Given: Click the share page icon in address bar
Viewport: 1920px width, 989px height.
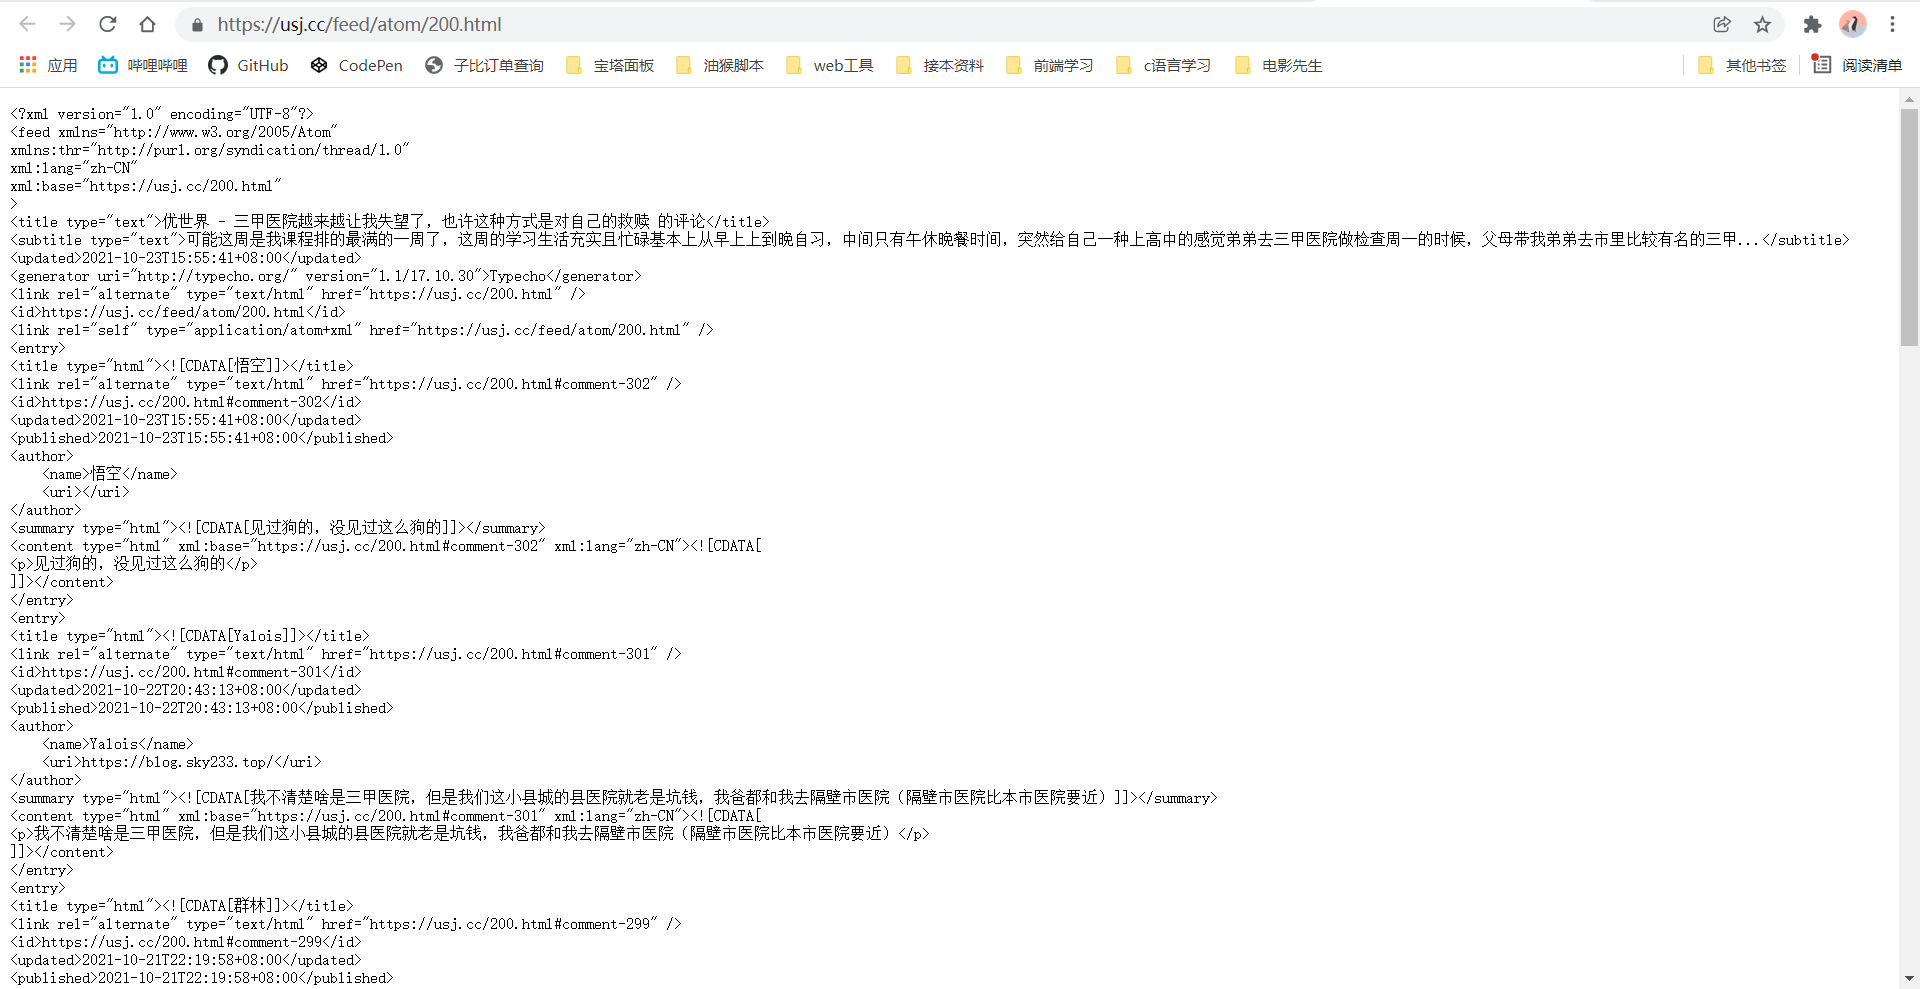Looking at the screenshot, I should [x=1721, y=24].
